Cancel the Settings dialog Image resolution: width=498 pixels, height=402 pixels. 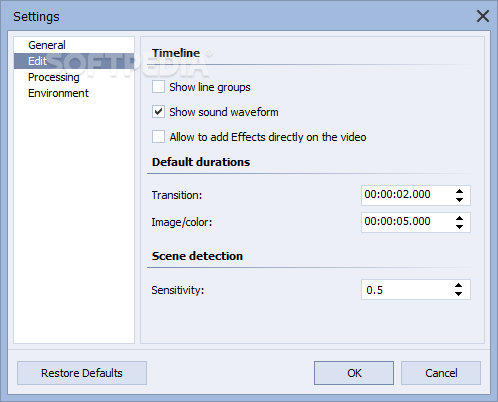(441, 373)
